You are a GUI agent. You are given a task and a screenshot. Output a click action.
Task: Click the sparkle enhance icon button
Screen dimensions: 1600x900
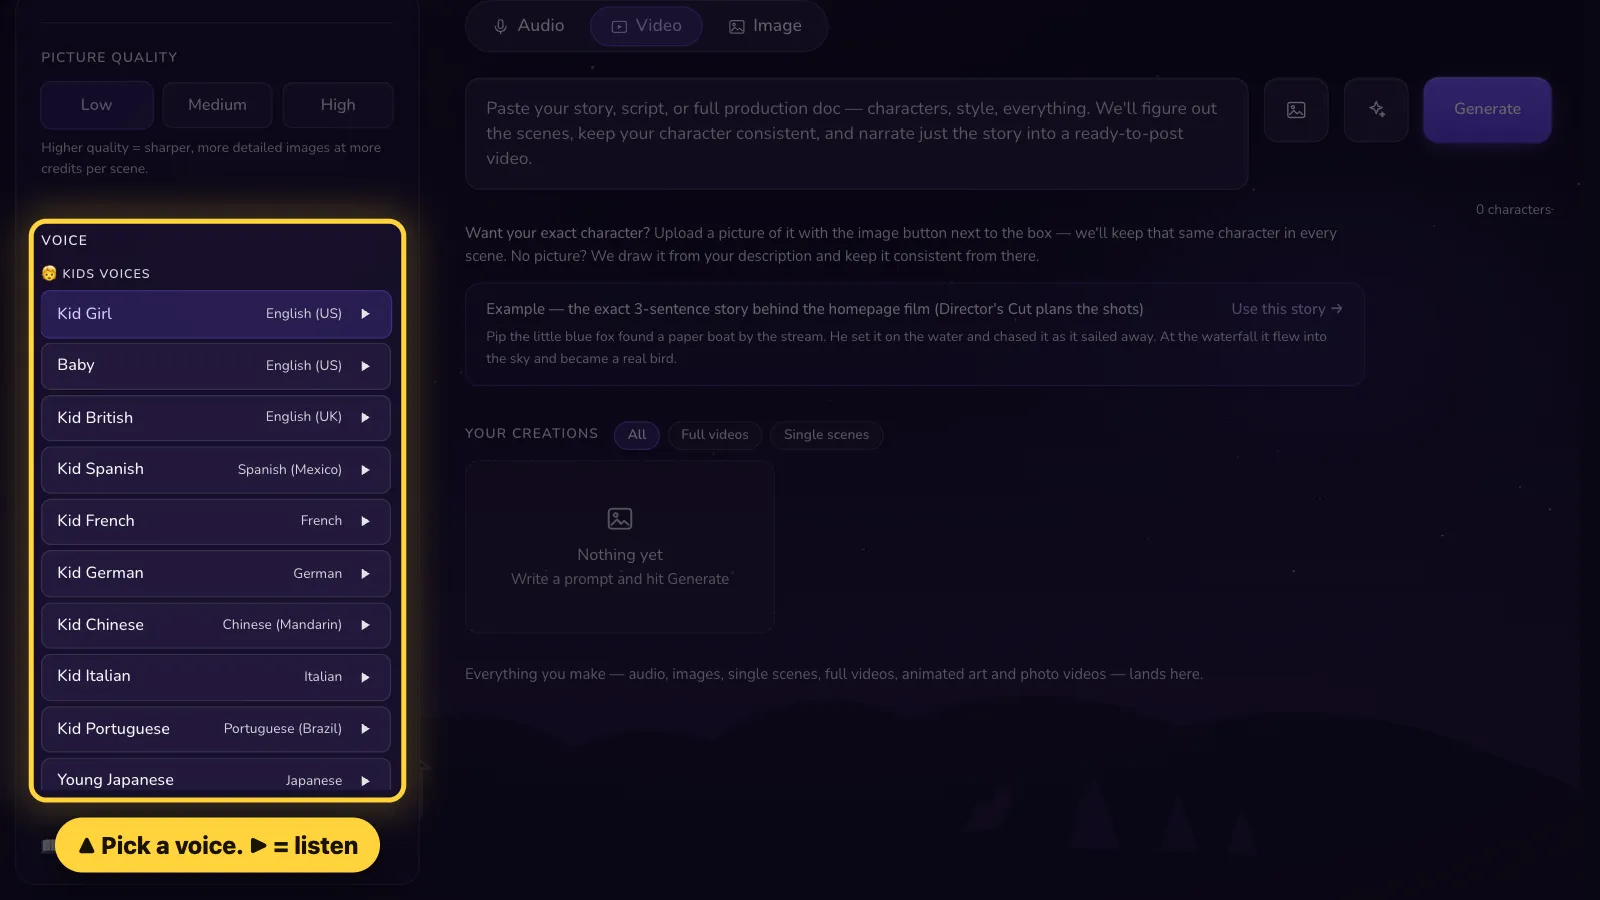tap(1376, 110)
